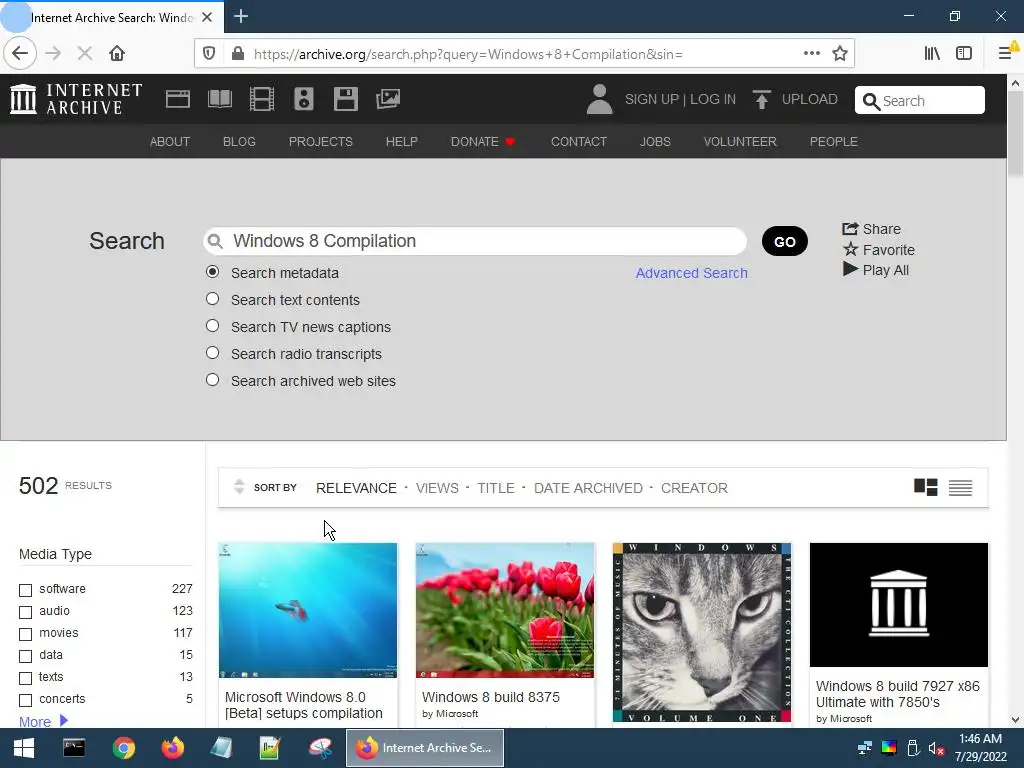Click the upload arrow icon
Image resolution: width=1024 pixels, height=768 pixels.
click(x=761, y=99)
